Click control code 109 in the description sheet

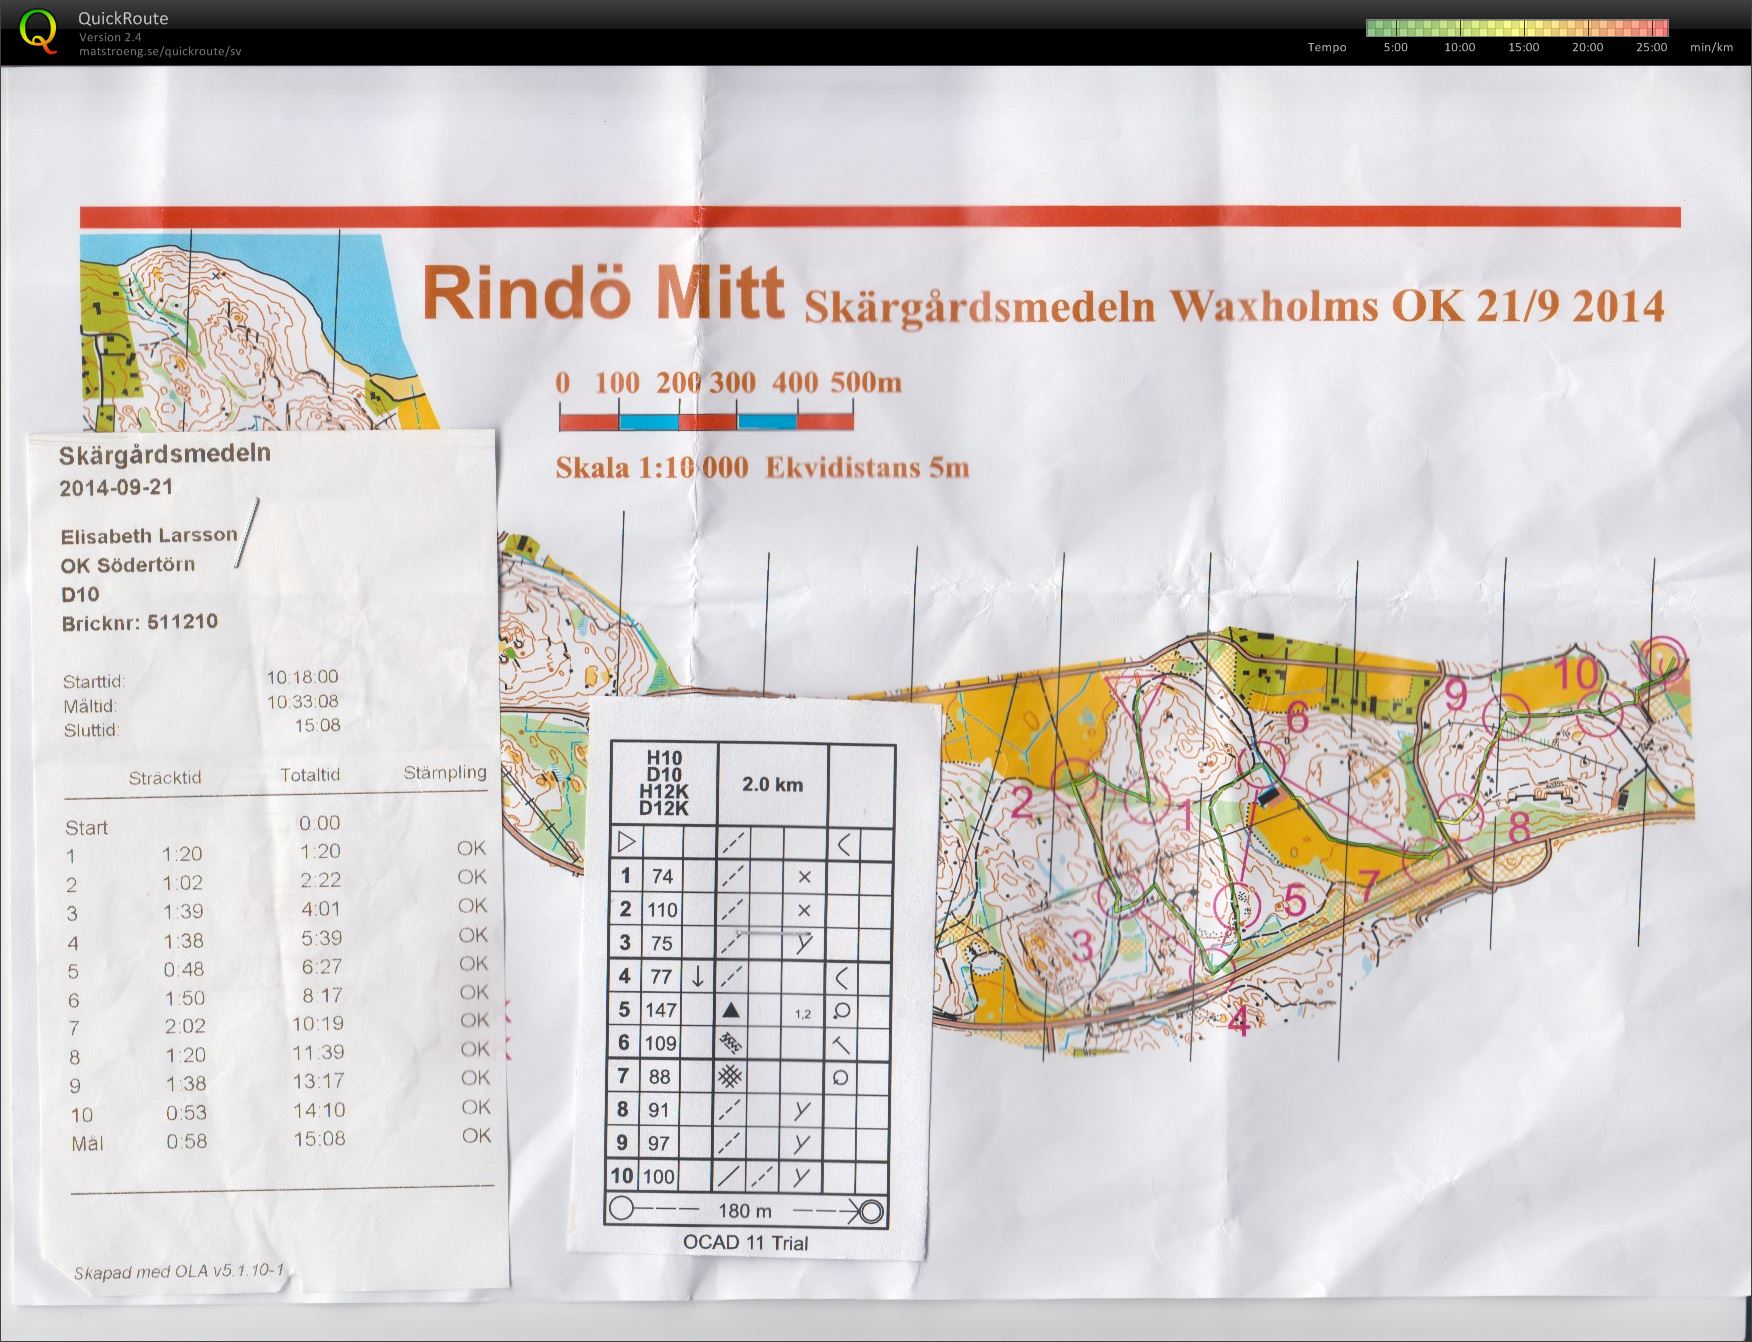[662, 1043]
